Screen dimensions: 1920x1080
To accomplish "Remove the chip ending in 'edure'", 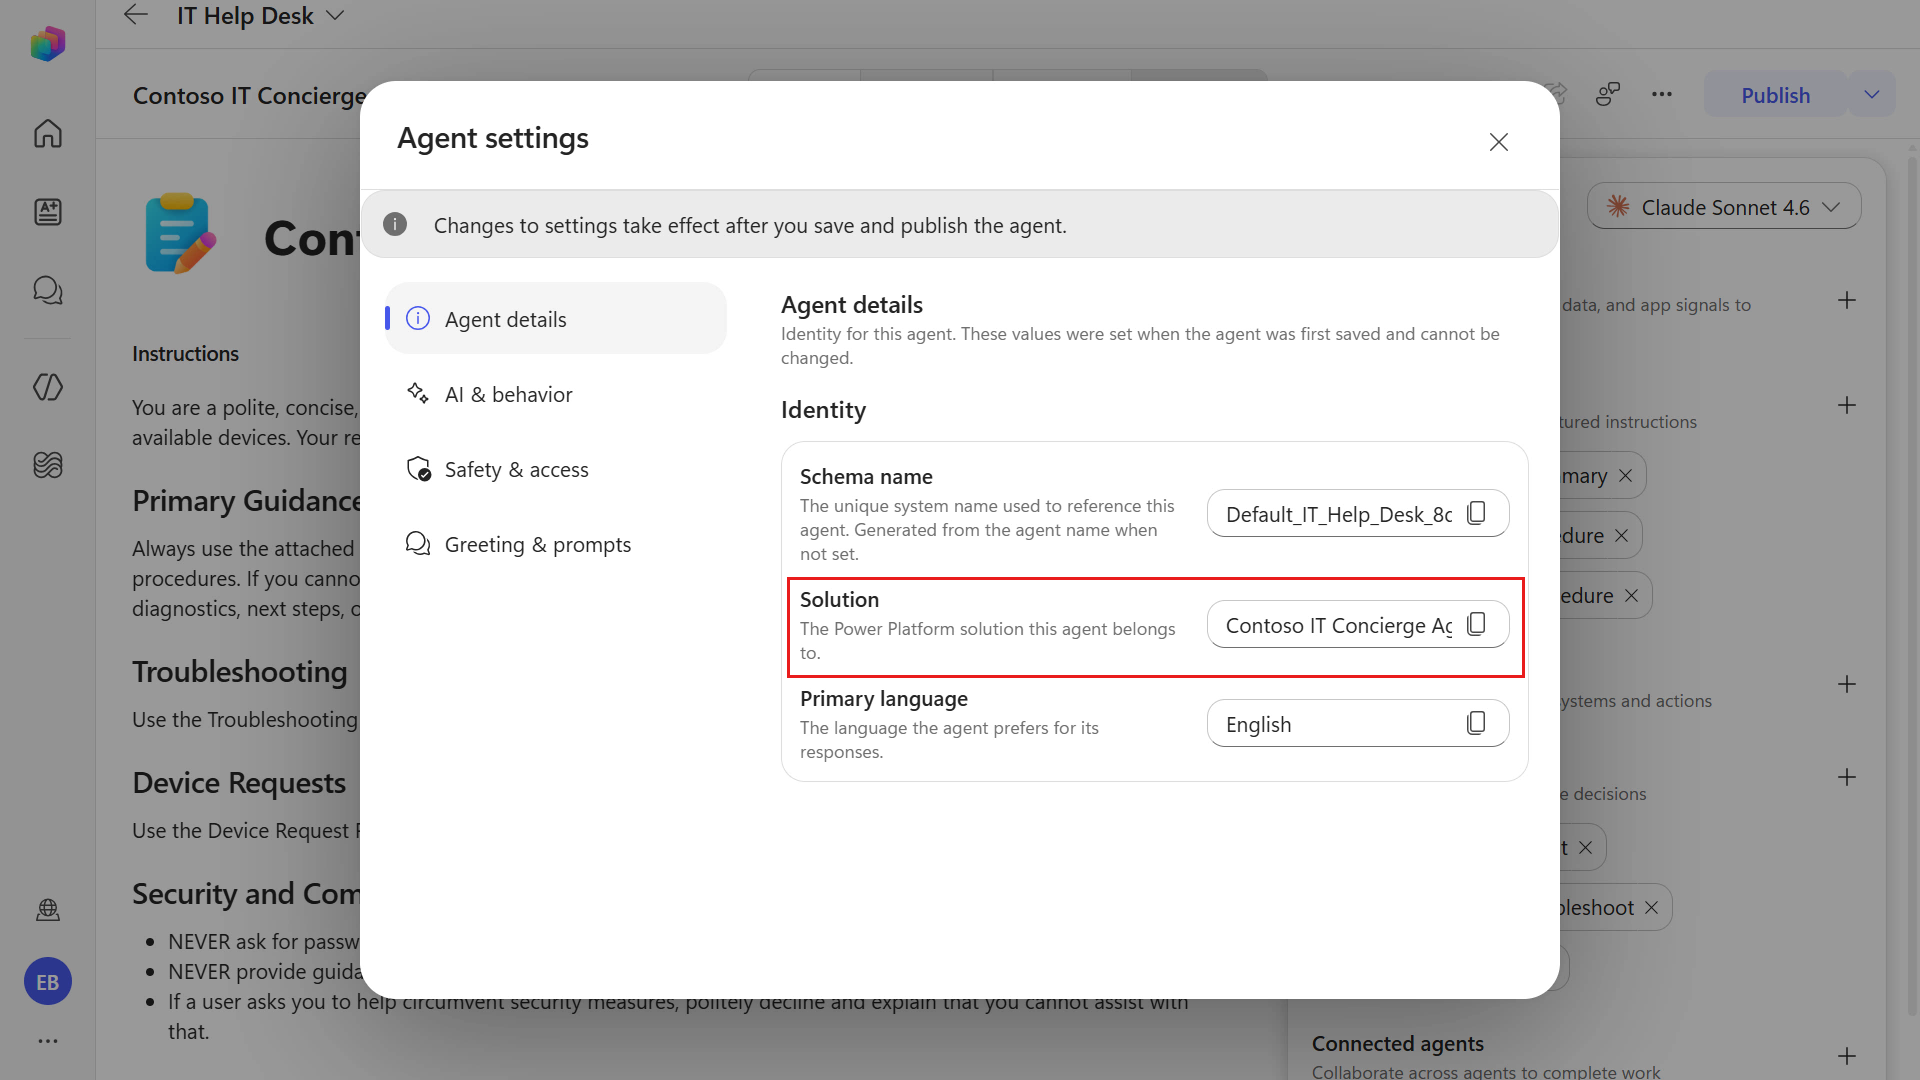I will pyautogui.click(x=1631, y=596).
